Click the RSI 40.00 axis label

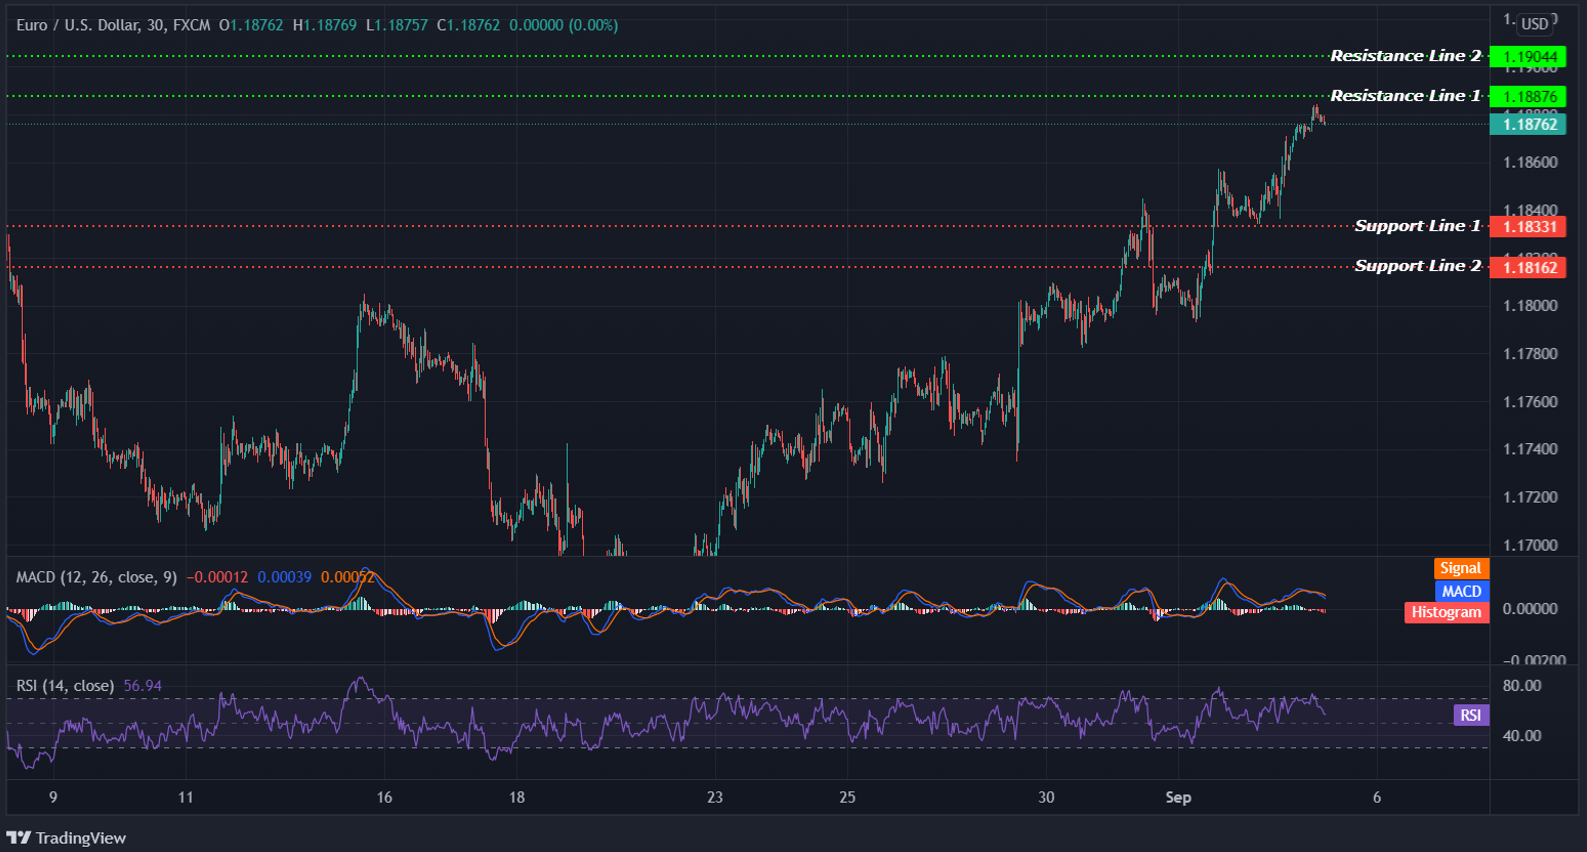[x=1521, y=735]
